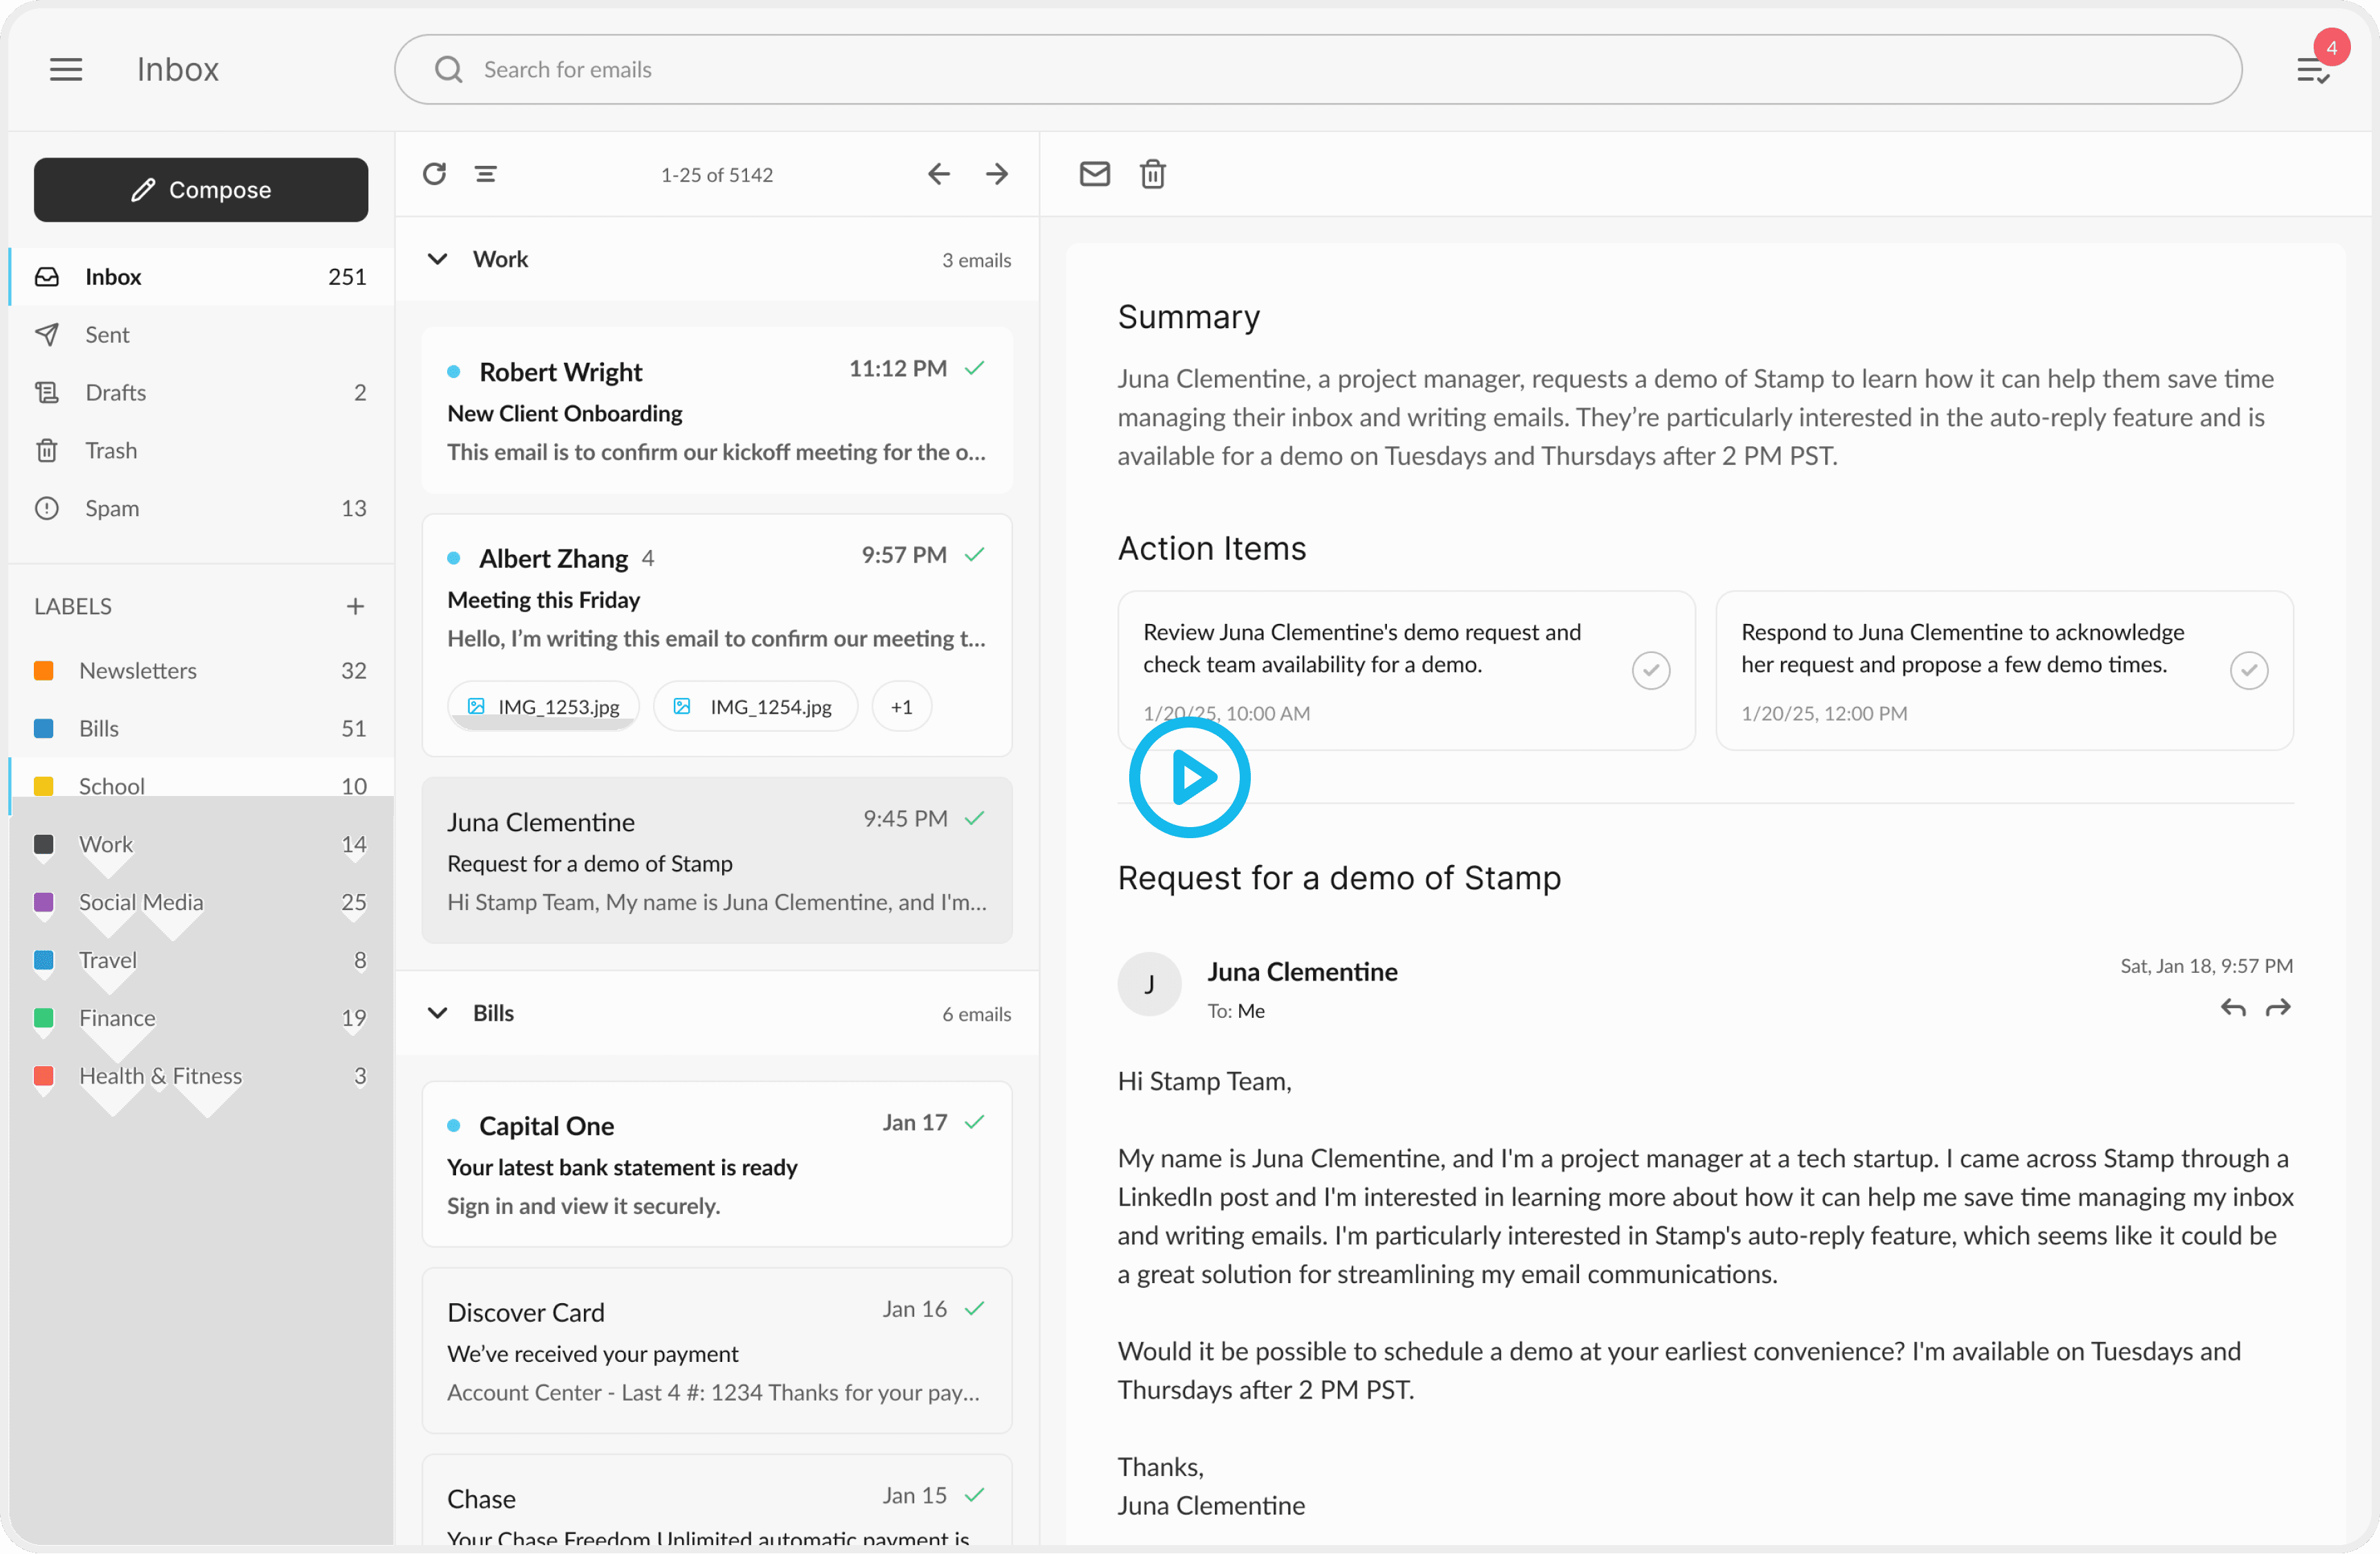Screen dimensions: 2380x1554
Task: Mark Juna Clementine email done in list
Action: pos(975,819)
